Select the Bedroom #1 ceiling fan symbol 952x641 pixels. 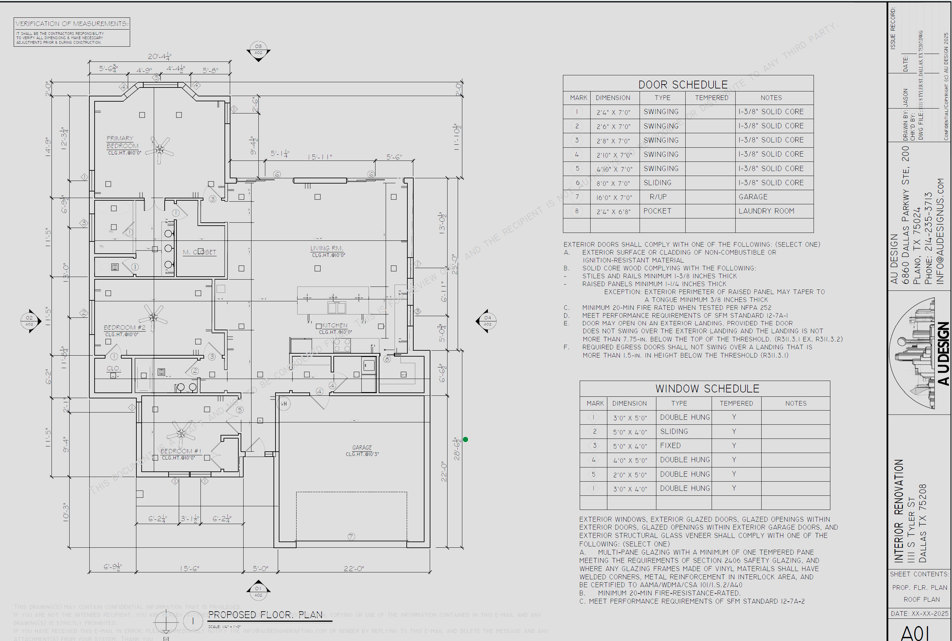(x=181, y=433)
